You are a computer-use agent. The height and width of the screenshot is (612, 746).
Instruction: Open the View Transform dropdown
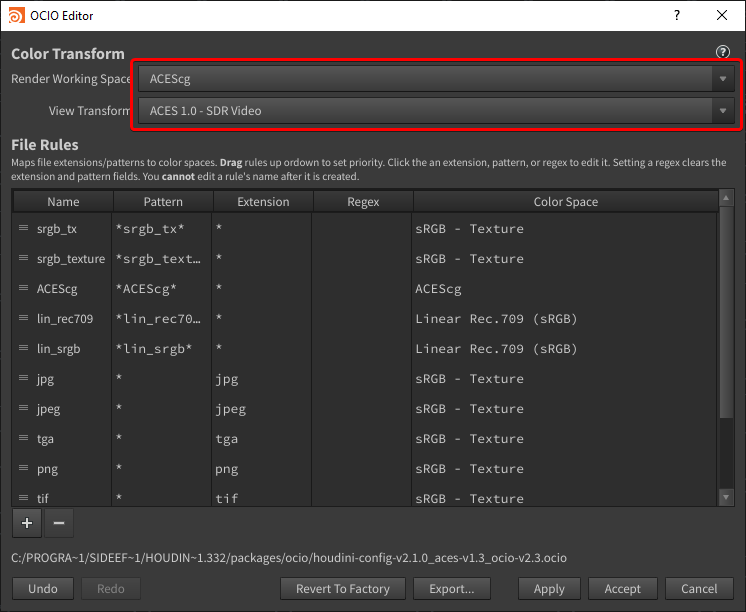436,110
